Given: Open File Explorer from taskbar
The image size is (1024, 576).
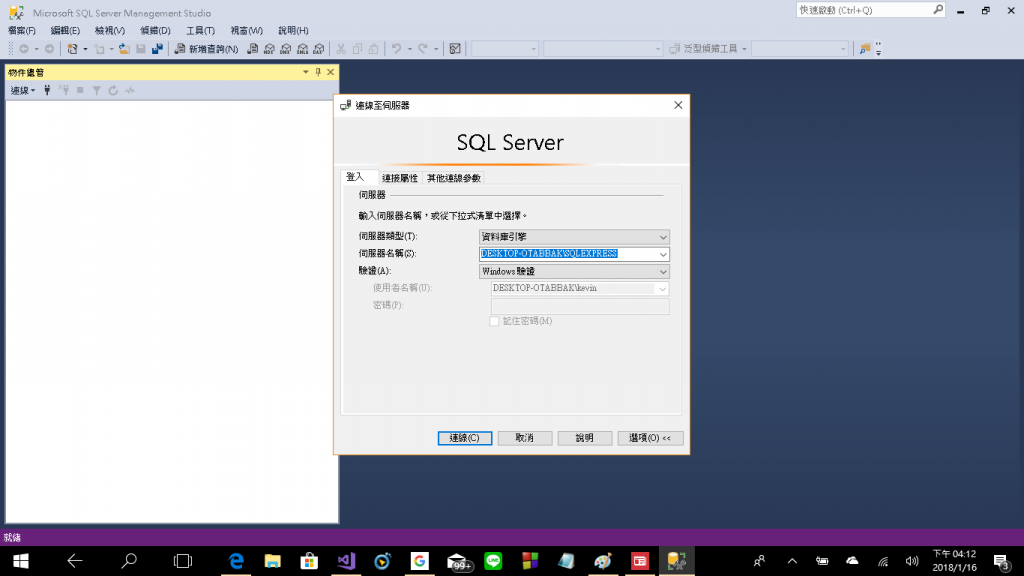Looking at the screenshot, I should [272, 561].
